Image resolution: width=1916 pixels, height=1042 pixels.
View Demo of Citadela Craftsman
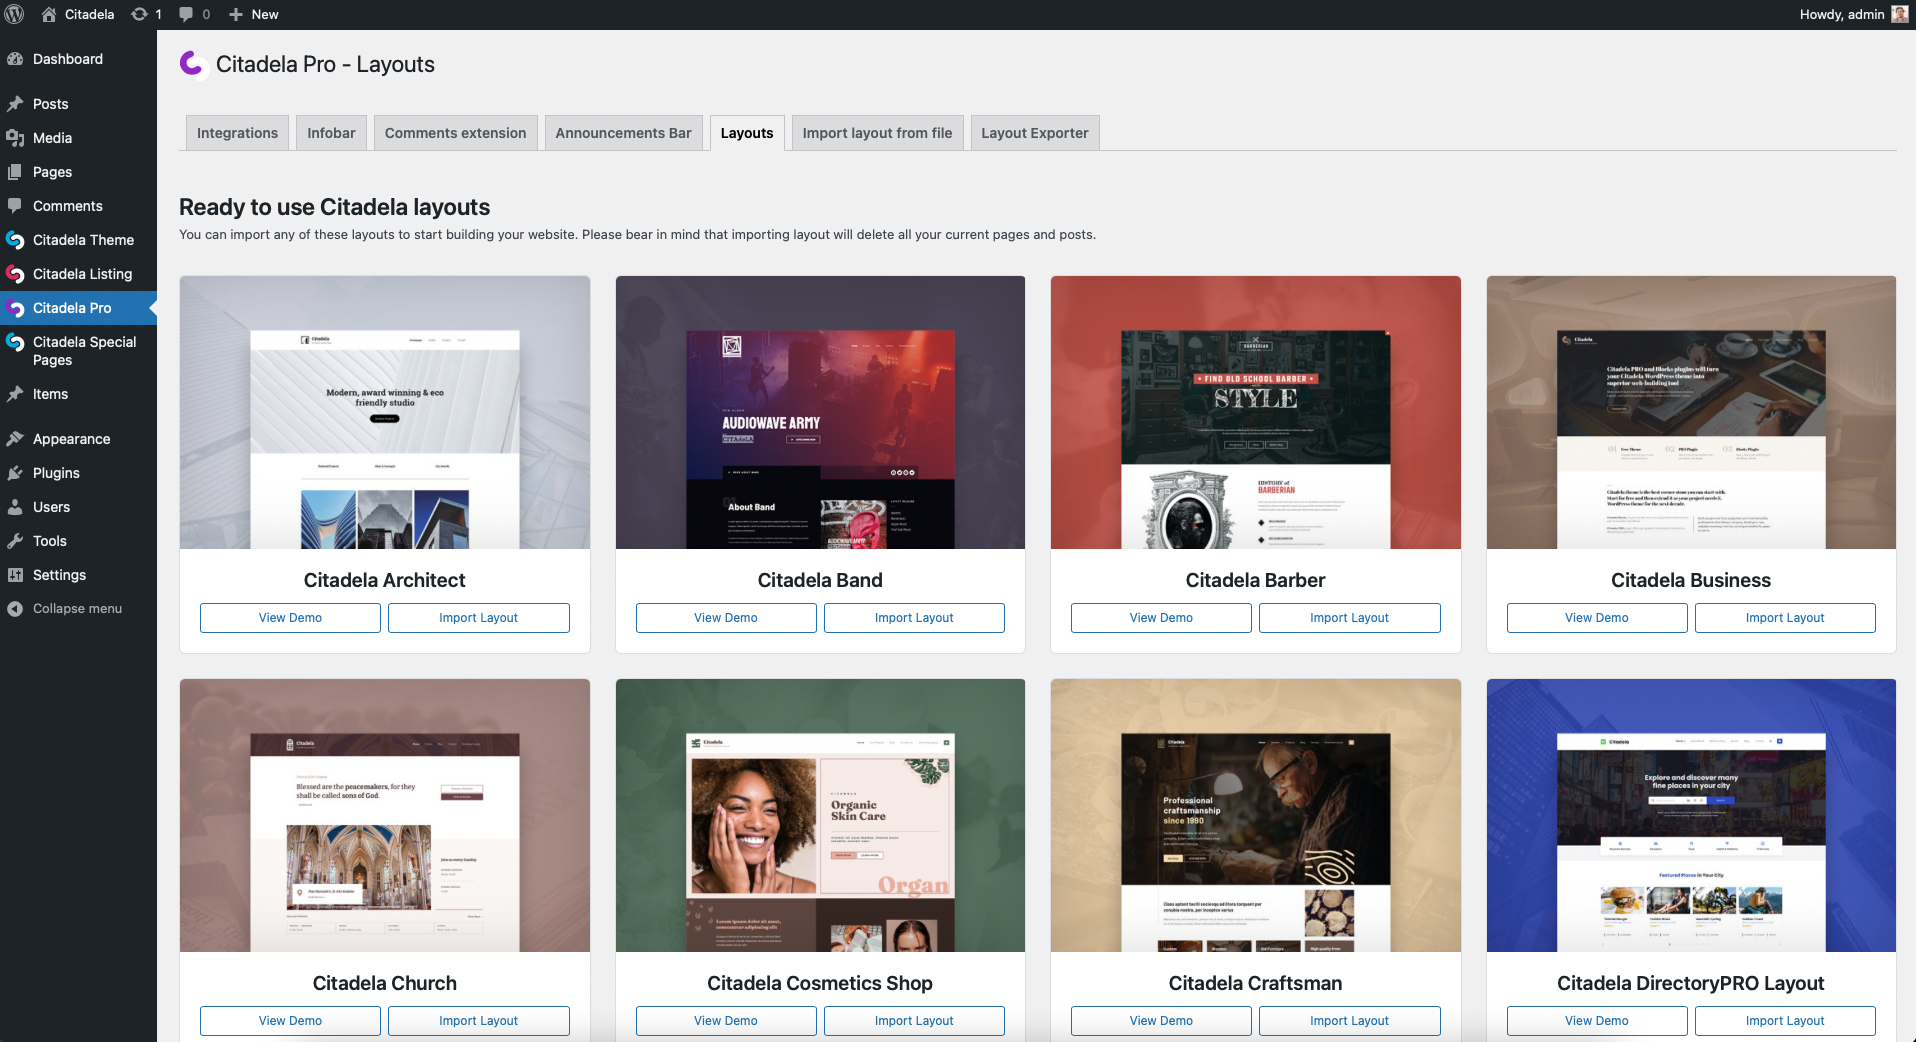(1161, 1021)
